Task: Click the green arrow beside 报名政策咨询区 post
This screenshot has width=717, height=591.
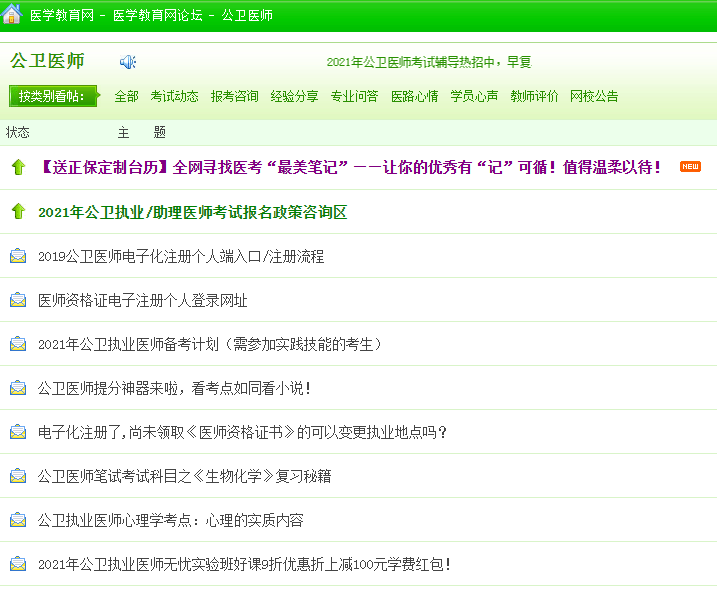Action: [18, 211]
